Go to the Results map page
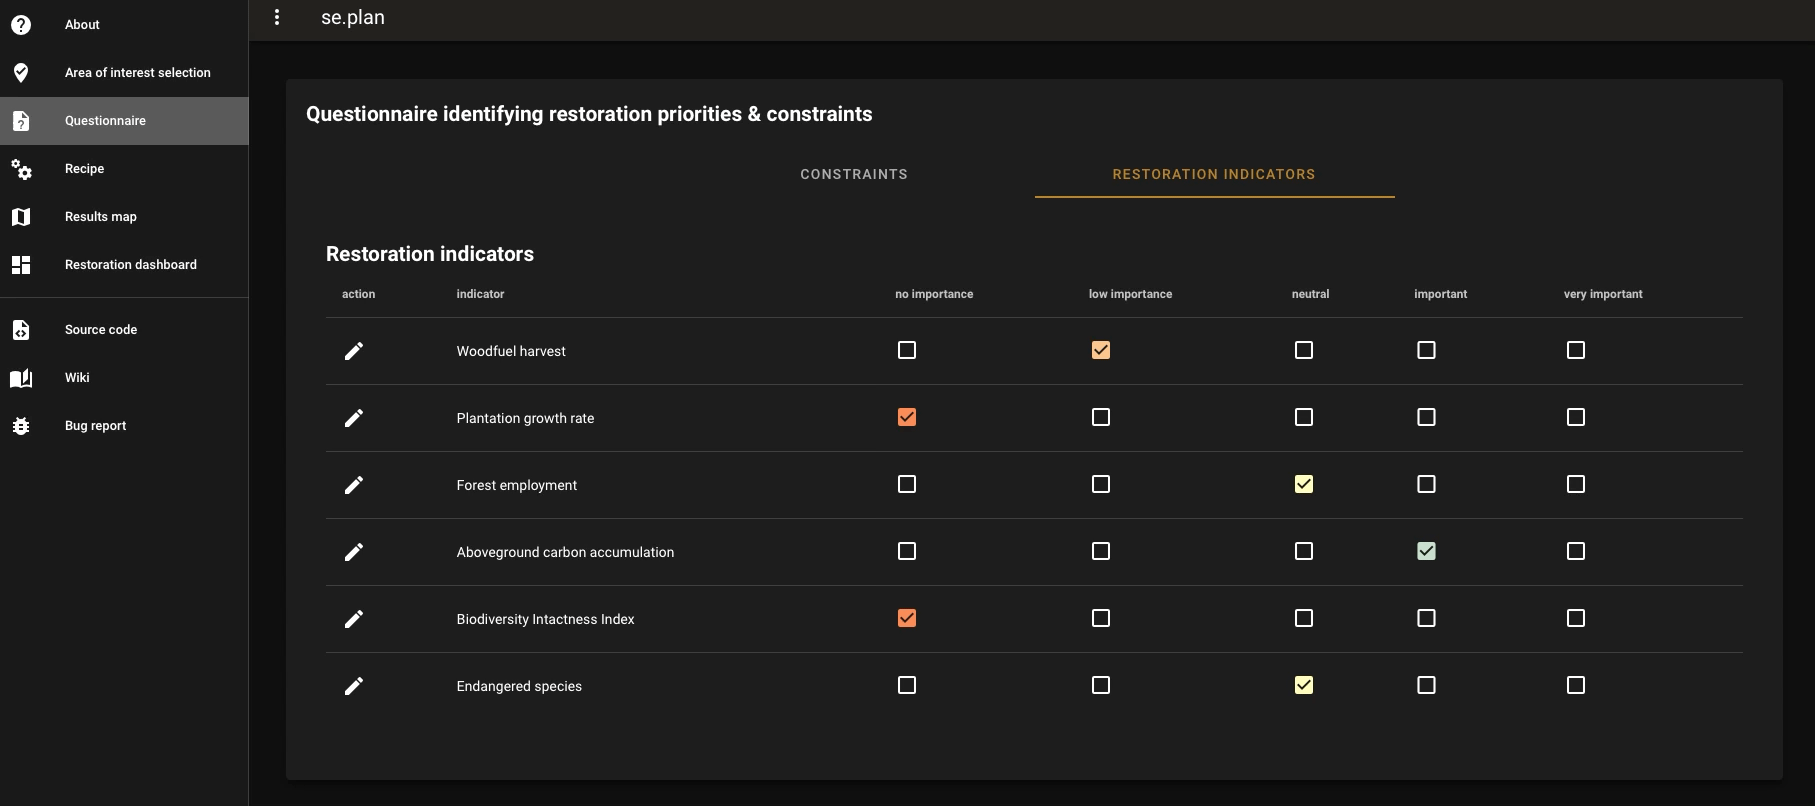Screen dimensions: 1815x806 [101, 217]
